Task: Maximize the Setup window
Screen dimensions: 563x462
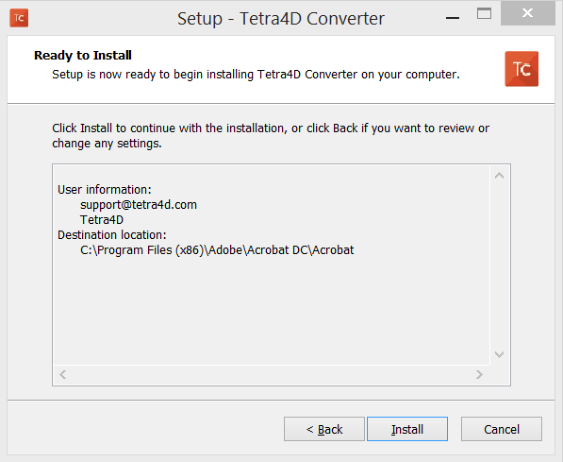Action: click(484, 14)
